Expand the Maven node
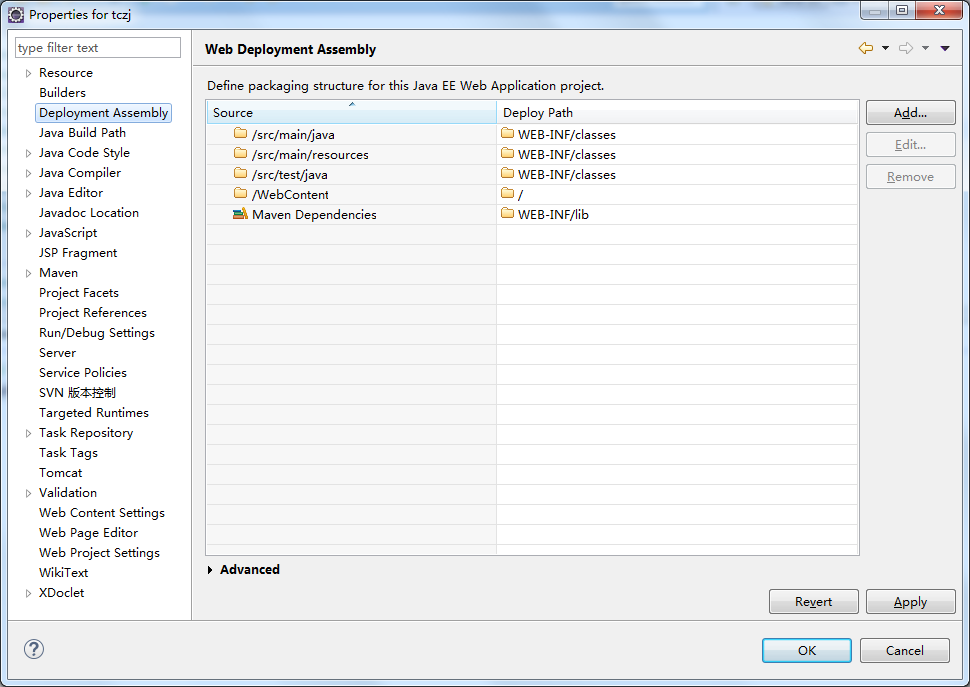Screen dimensions: 970x687 point(28,273)
